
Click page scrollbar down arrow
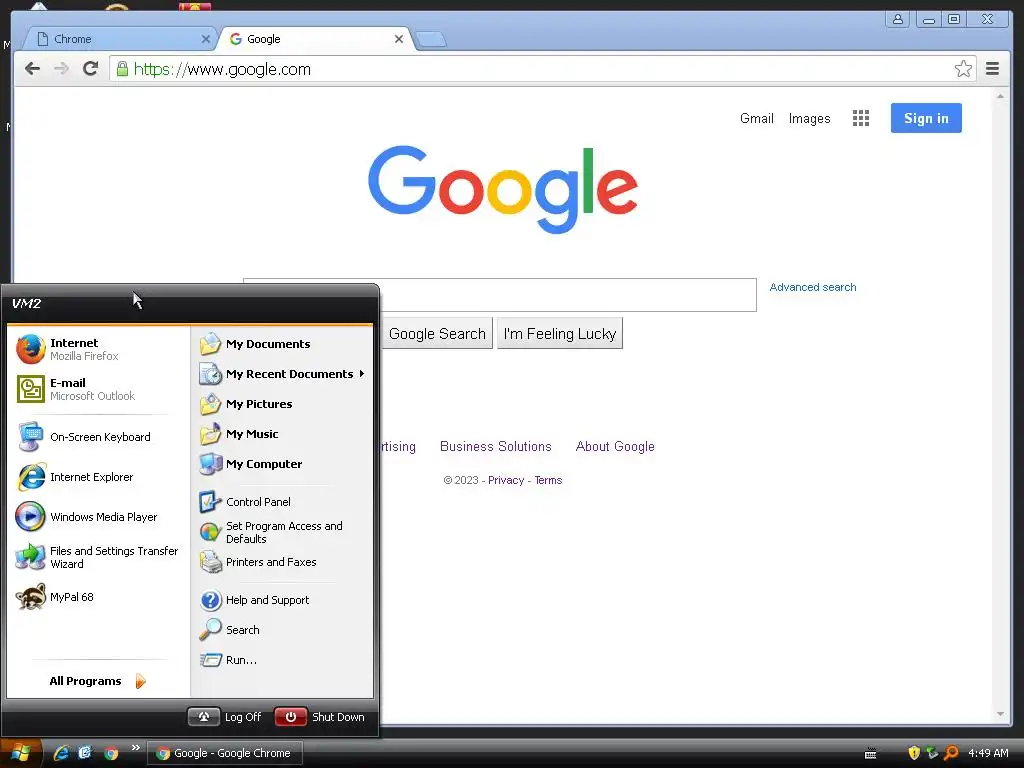(1000, 714)
